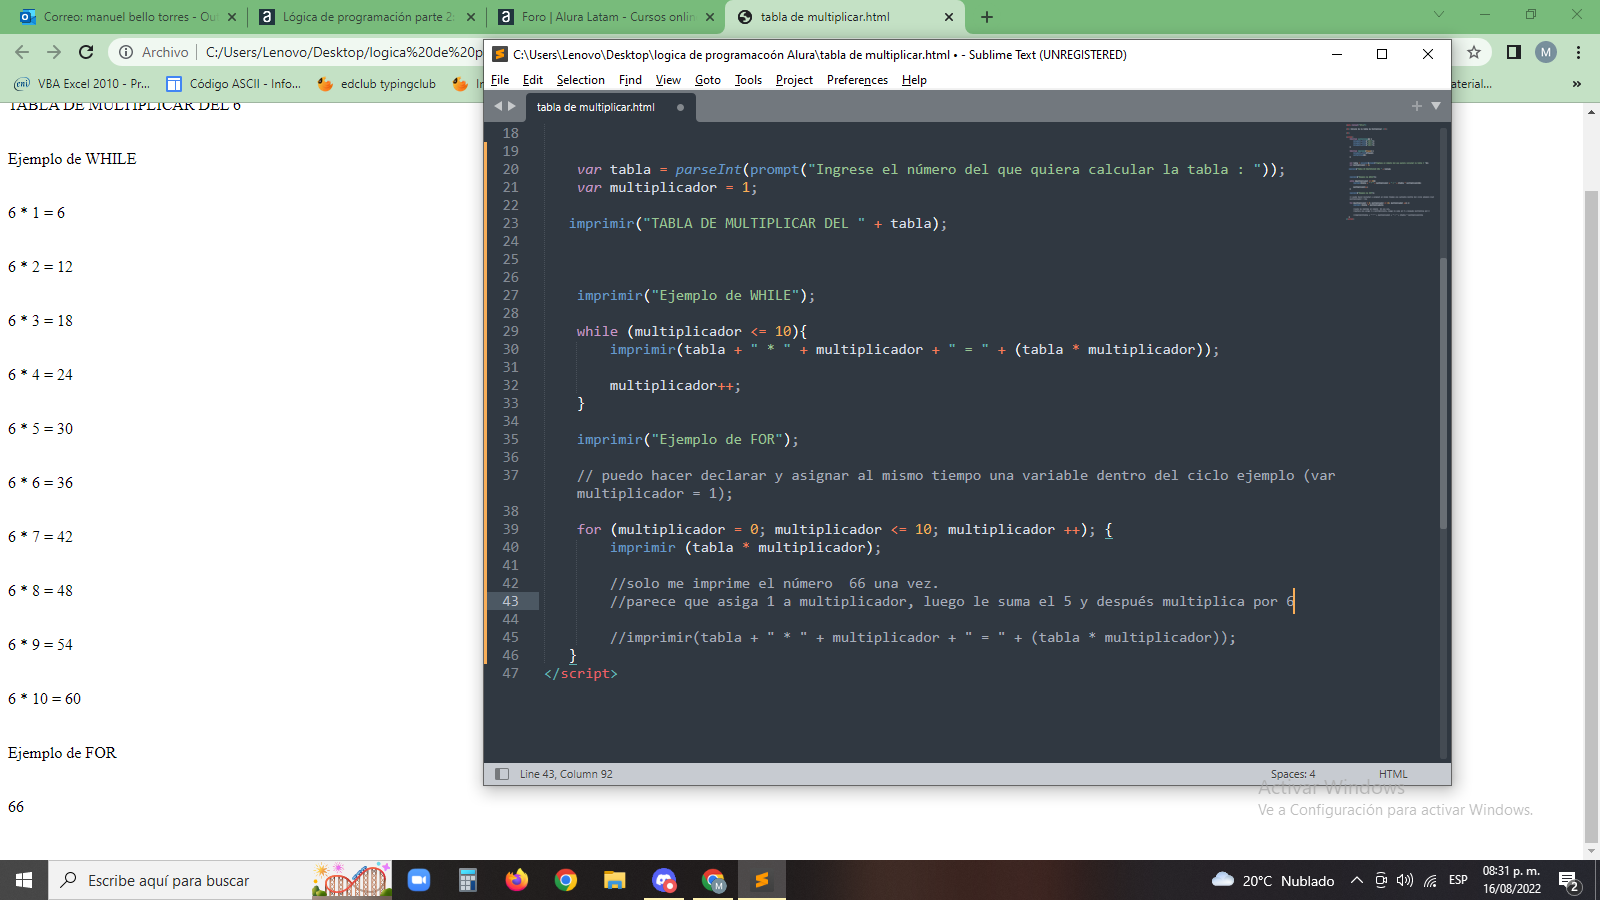
Task: Open Chrome three-dot menu
Action: coord(1578,52)
